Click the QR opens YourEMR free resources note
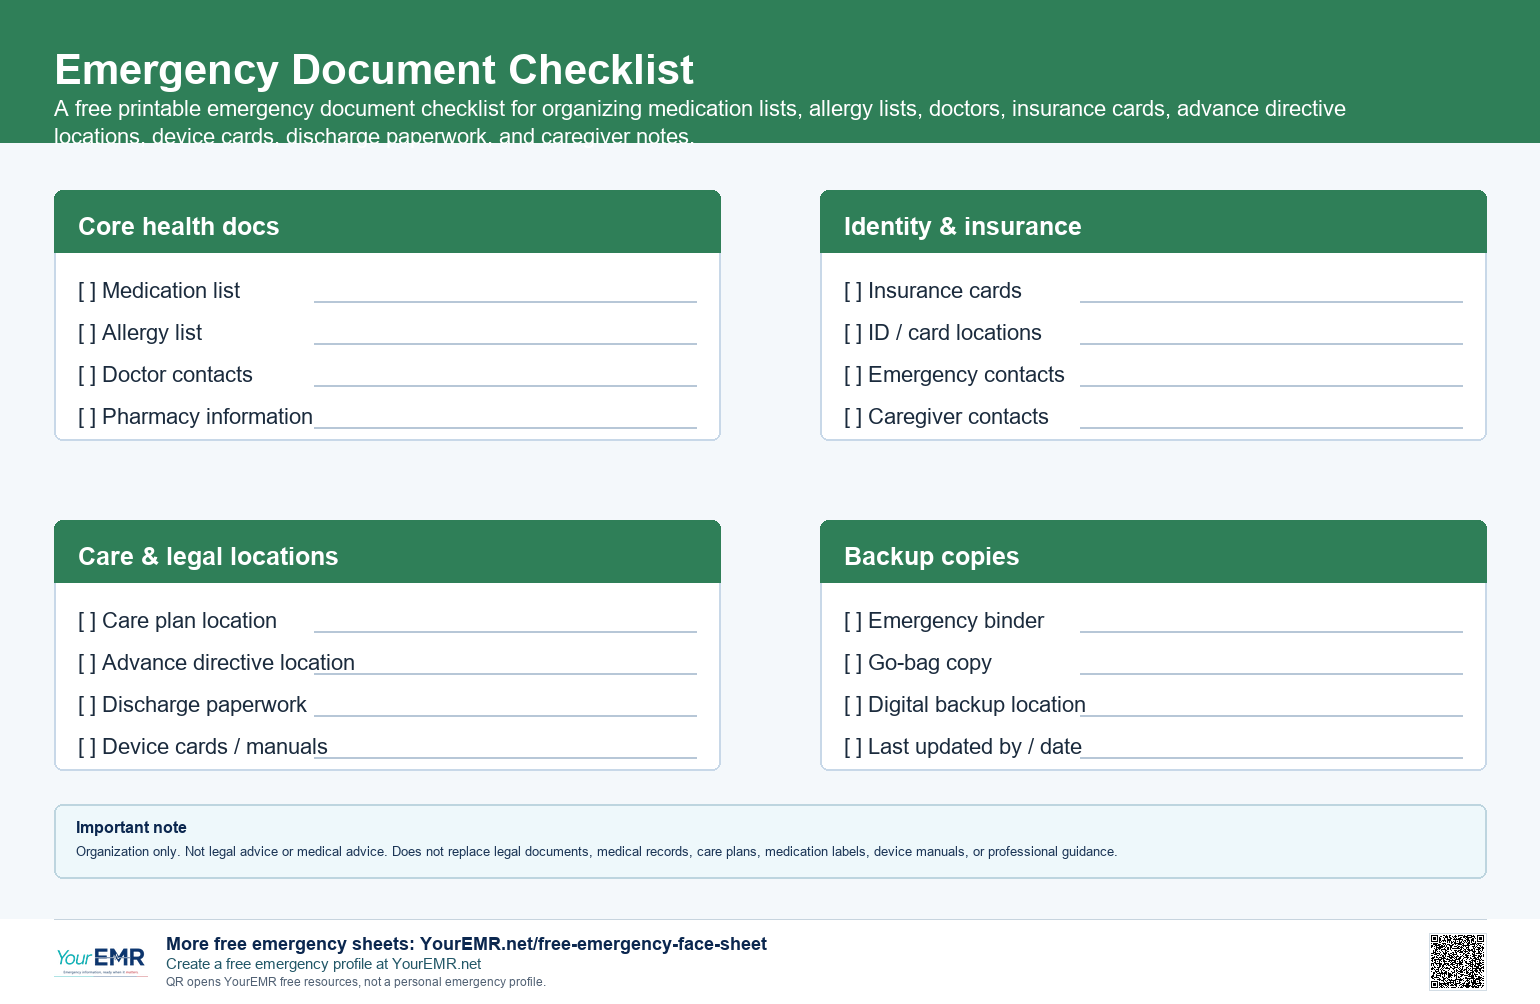The width and height of the screenshot is (1540, 1004). point(356,982)
